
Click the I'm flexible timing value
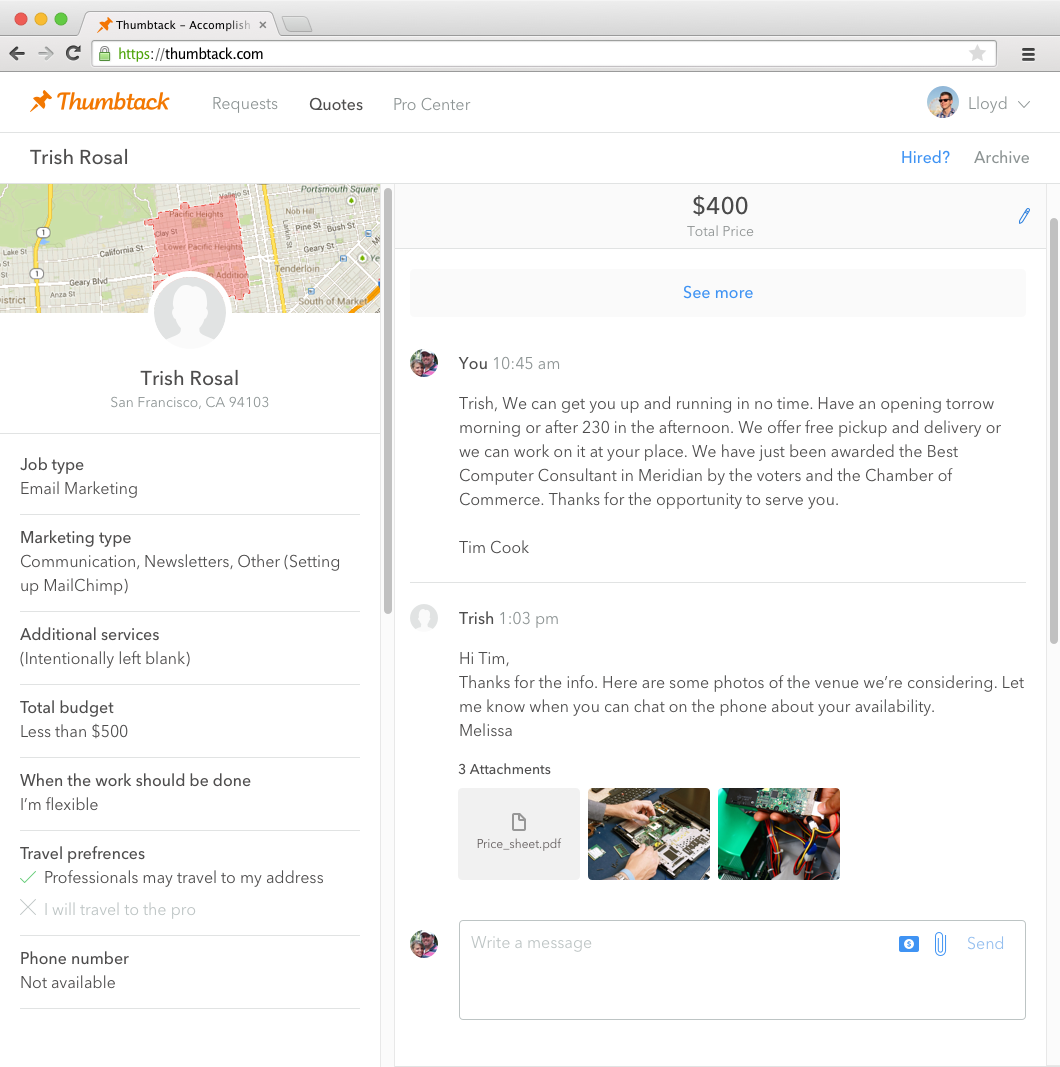pyautogui.click(x=59, y=804)
